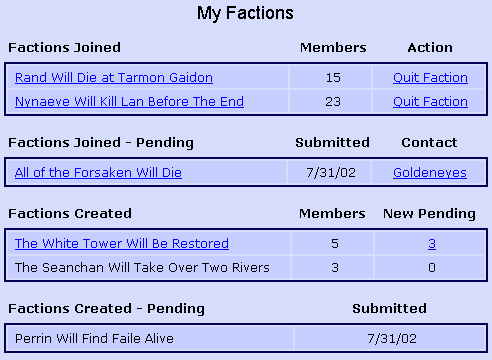Click the member count 15 cell
Viewport: 492px width, 360px height.
pyautogui.click(x=333, y=78)
